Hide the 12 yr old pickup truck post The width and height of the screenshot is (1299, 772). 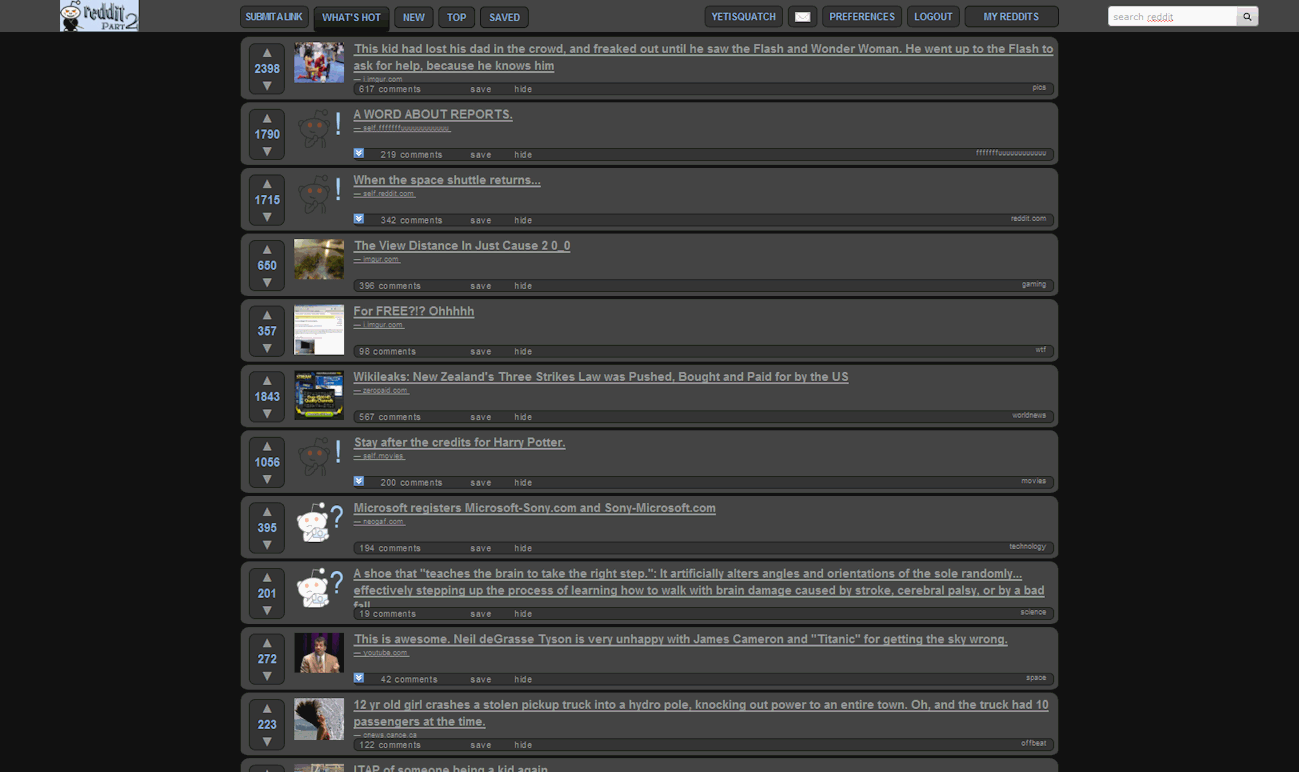point(523,745)
